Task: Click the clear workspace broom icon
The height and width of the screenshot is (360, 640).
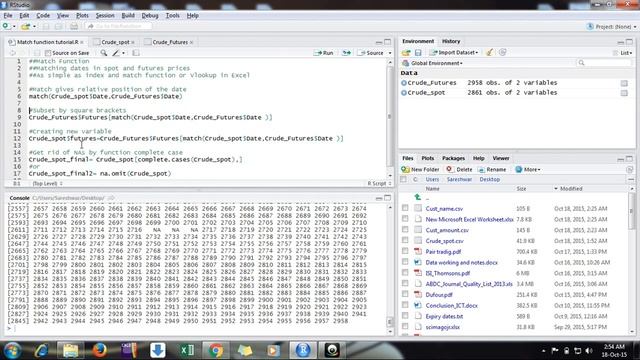Action: pyautogui.click(x=489, y=52)
